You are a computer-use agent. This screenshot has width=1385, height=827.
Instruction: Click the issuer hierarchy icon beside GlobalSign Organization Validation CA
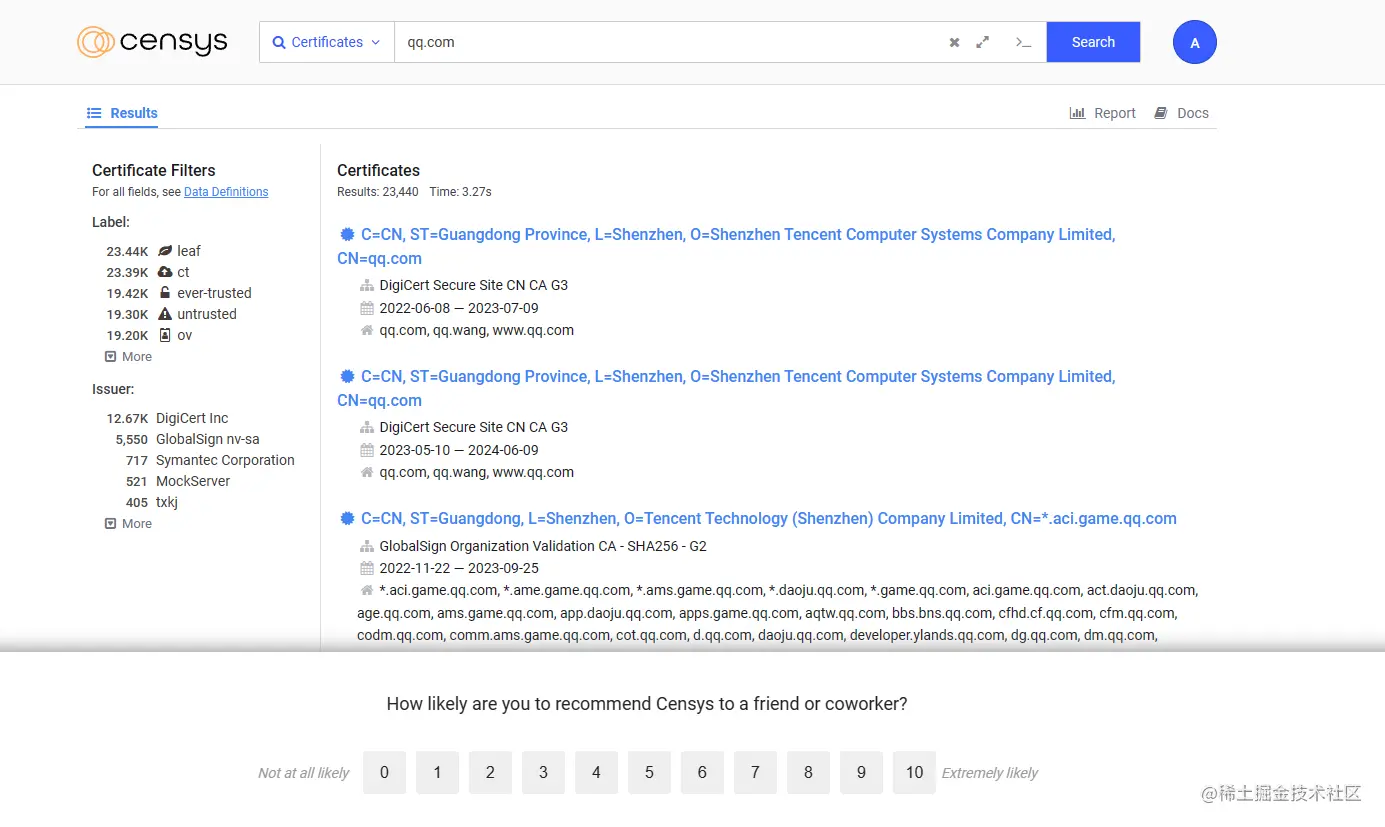pos(367,546)
